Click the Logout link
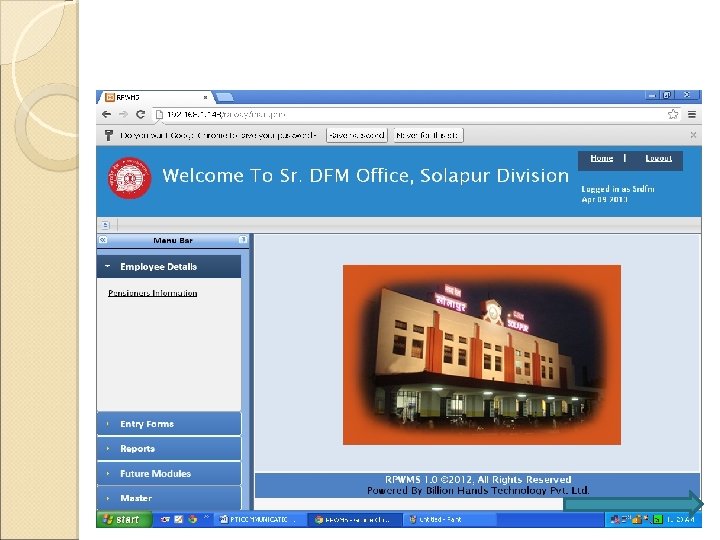The height and width of the screenshot is (540, 720). point(658,158)
